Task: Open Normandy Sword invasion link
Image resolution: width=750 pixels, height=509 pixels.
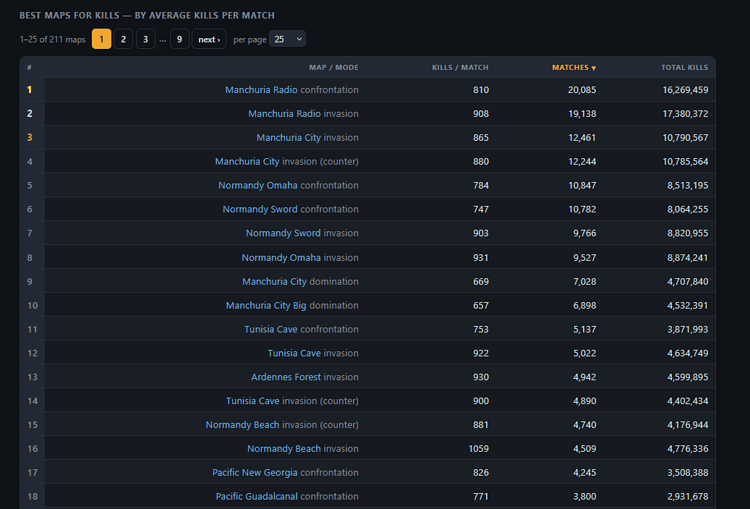Action: (x=283, y=233)
